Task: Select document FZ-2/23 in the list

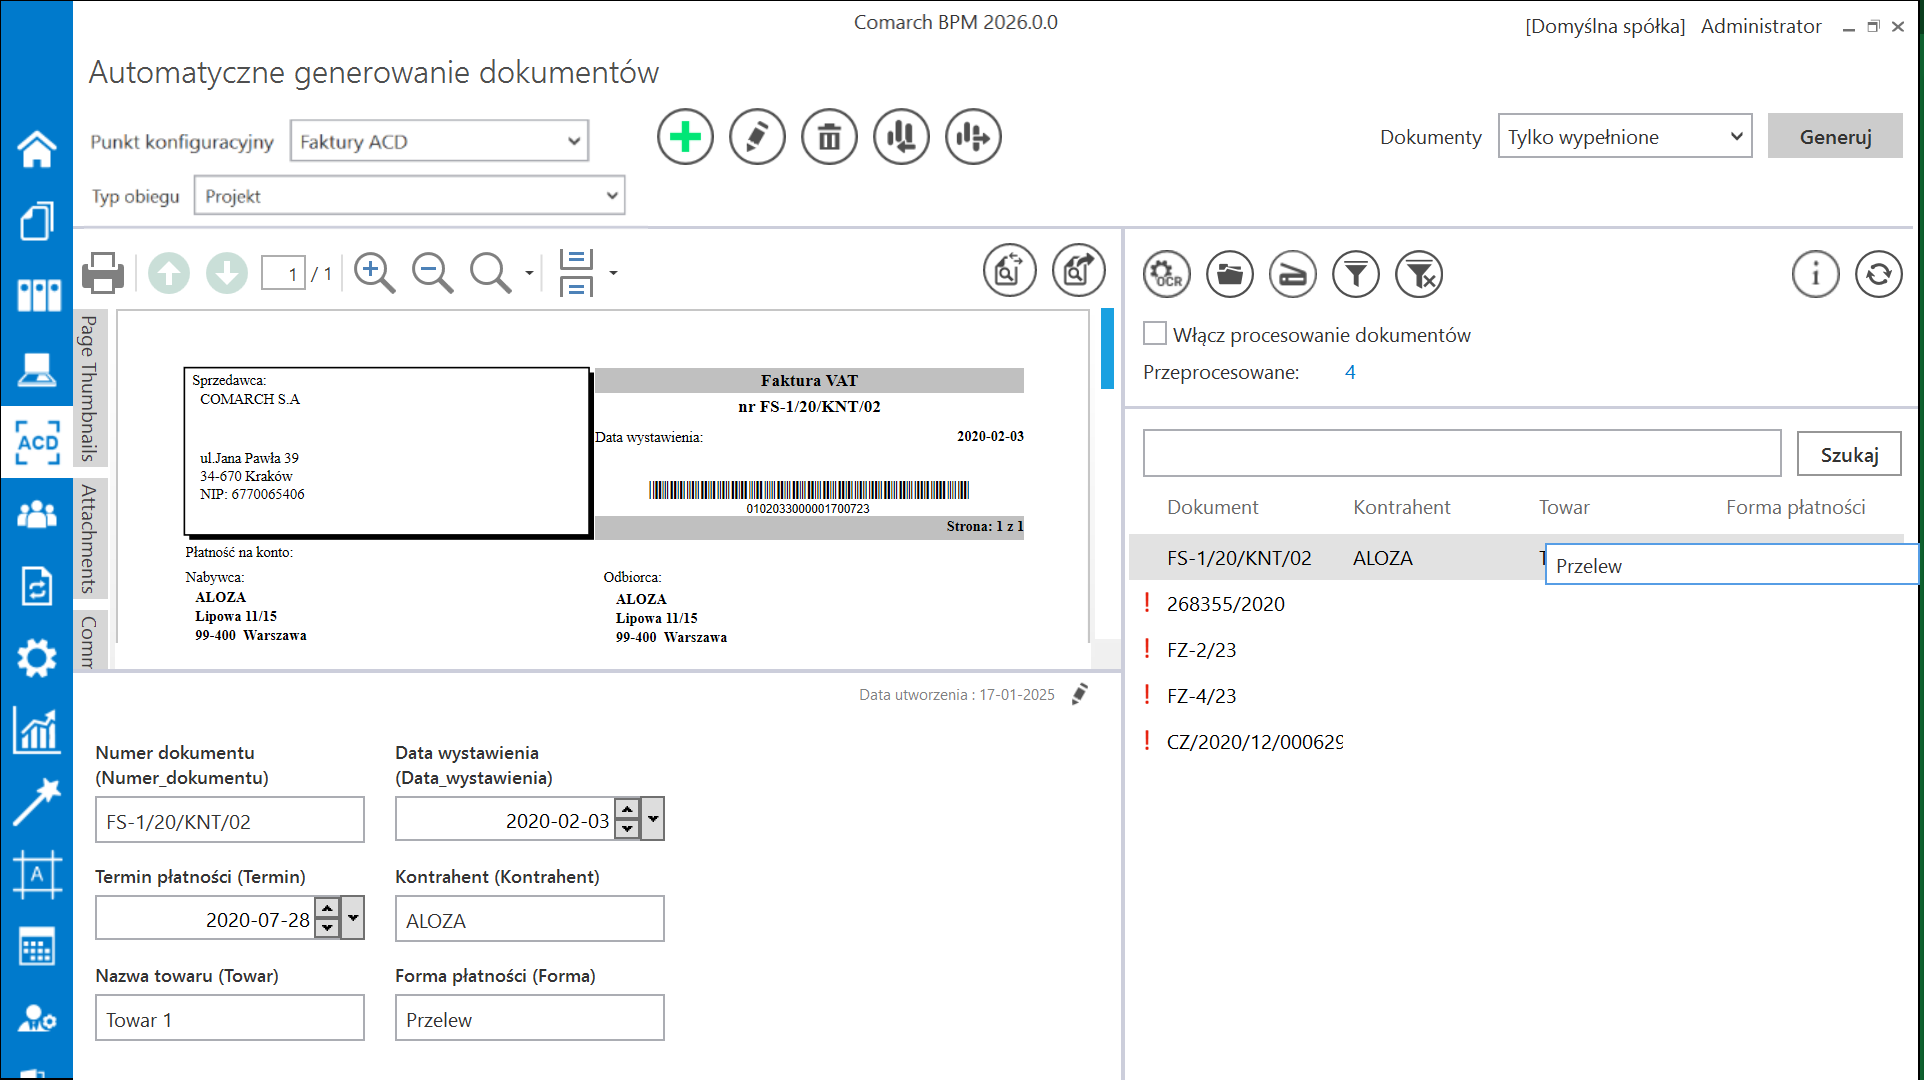Action: coord(1201,650)
